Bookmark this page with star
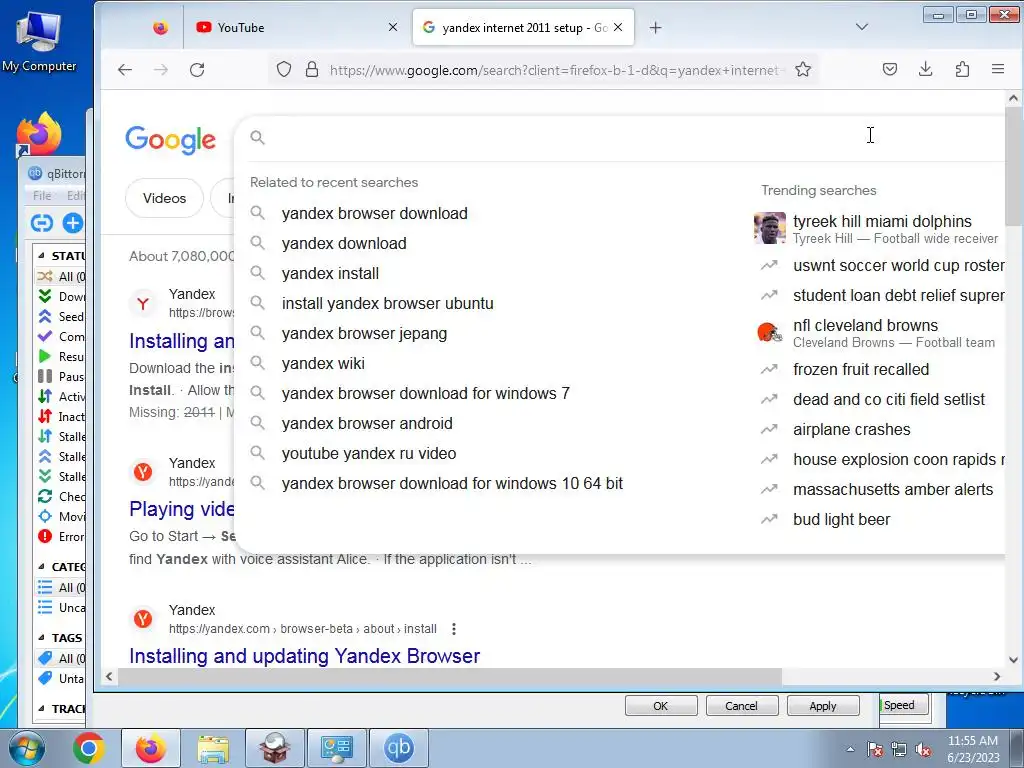The width and height of the screenshot is (1024, 768). coord(803,69)
